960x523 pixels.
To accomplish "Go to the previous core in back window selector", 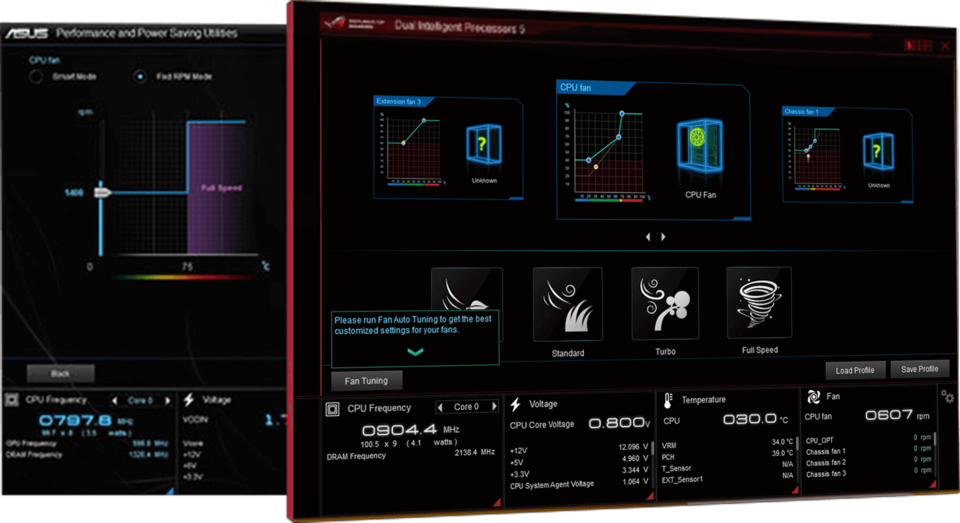I will pos(114,401).
